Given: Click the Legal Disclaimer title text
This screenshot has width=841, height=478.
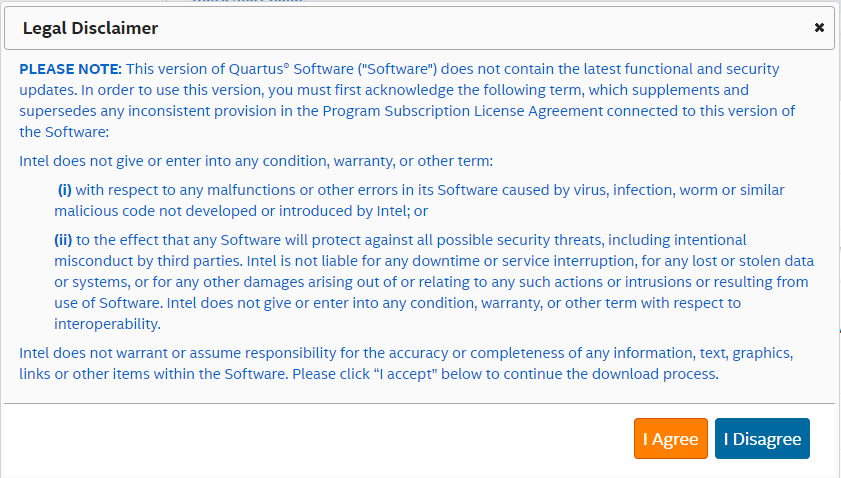Looking at the screenshot, I should [90, 29].
